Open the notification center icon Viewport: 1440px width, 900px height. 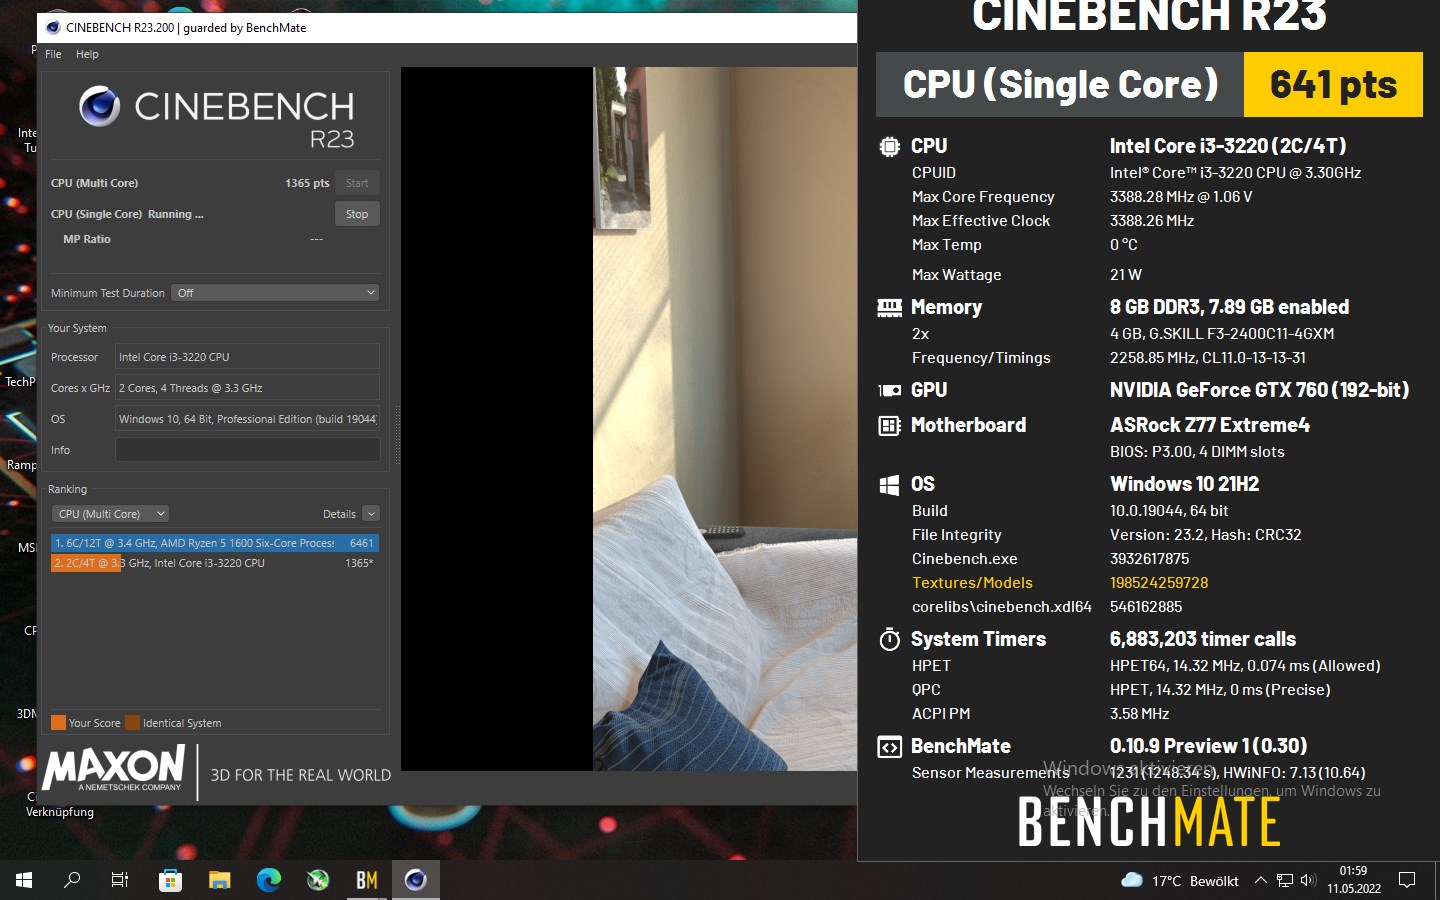click(x=1407, y=880)
